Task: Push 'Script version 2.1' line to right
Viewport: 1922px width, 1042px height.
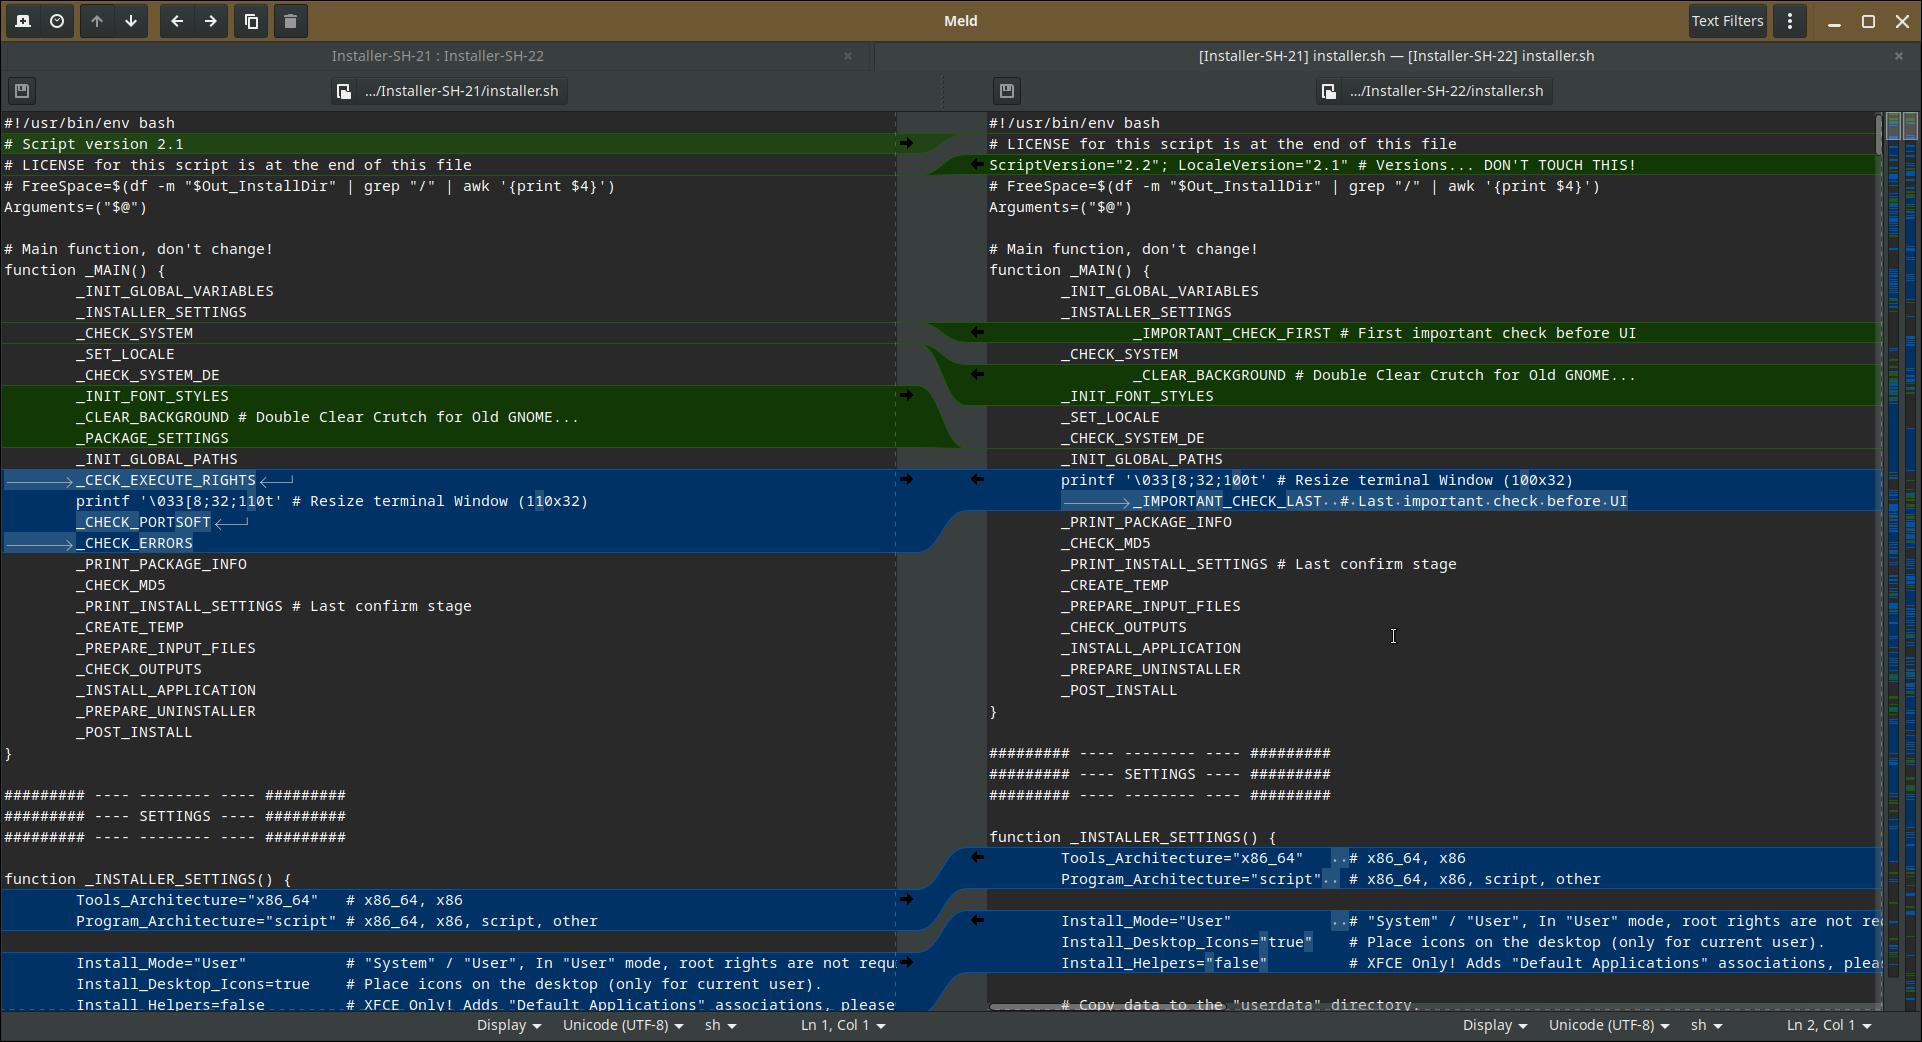Action: (x=906, y=144)
